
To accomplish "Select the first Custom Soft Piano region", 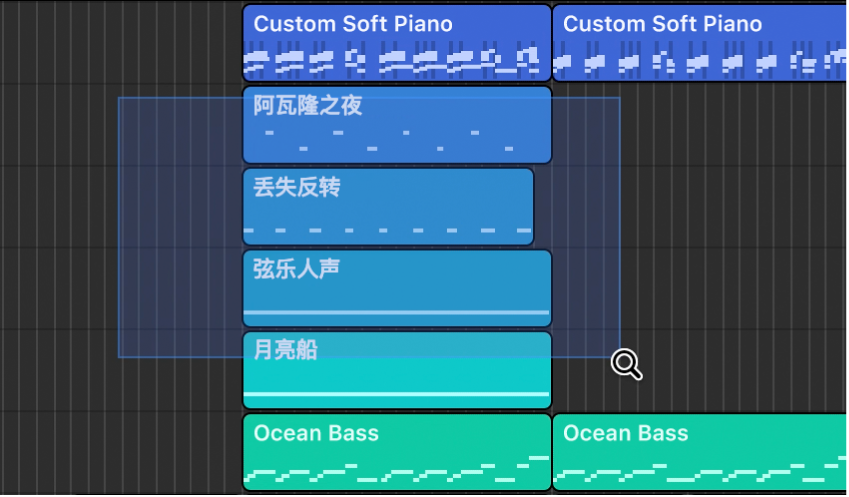I will pos(397,42).
